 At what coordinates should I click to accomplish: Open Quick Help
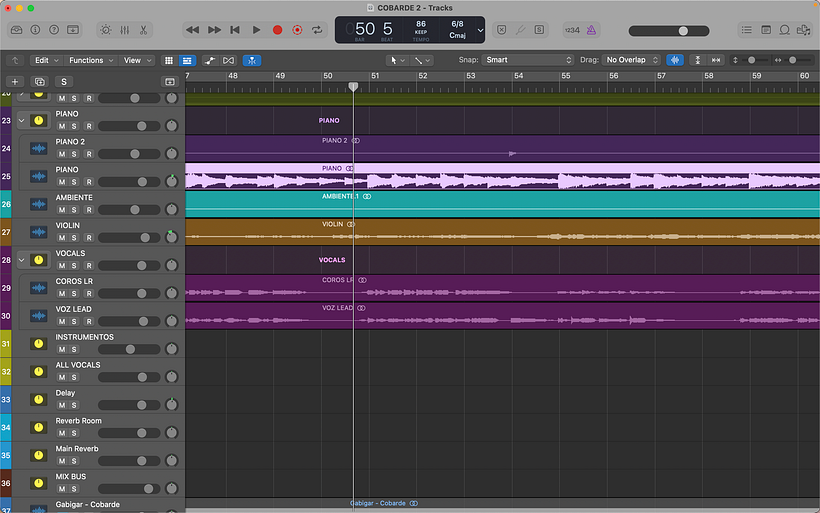54,30
